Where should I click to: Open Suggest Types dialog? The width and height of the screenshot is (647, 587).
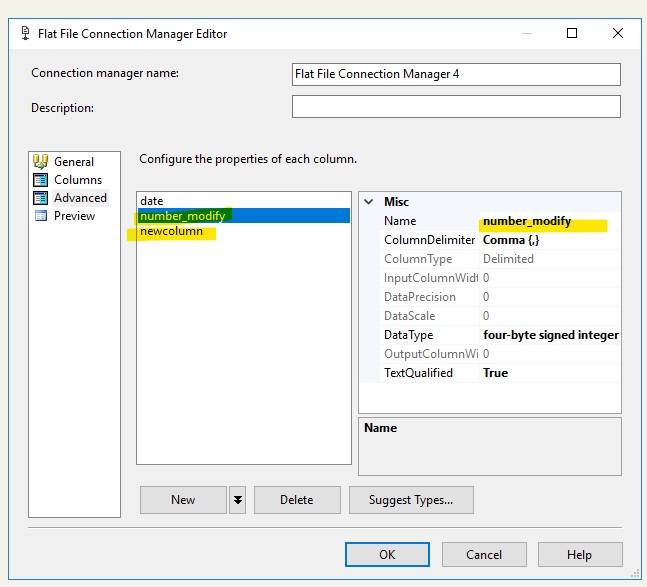click(x=411, y=500)
